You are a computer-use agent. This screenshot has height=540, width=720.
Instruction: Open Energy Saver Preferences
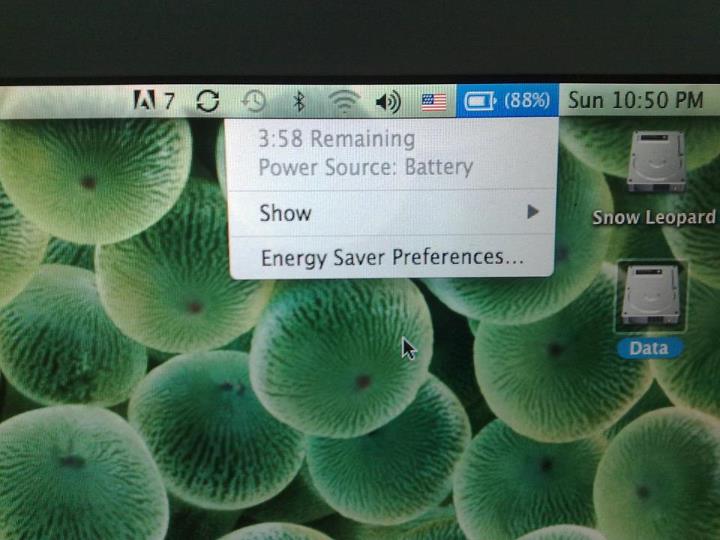pyautogui.click(x=391, y=258)
